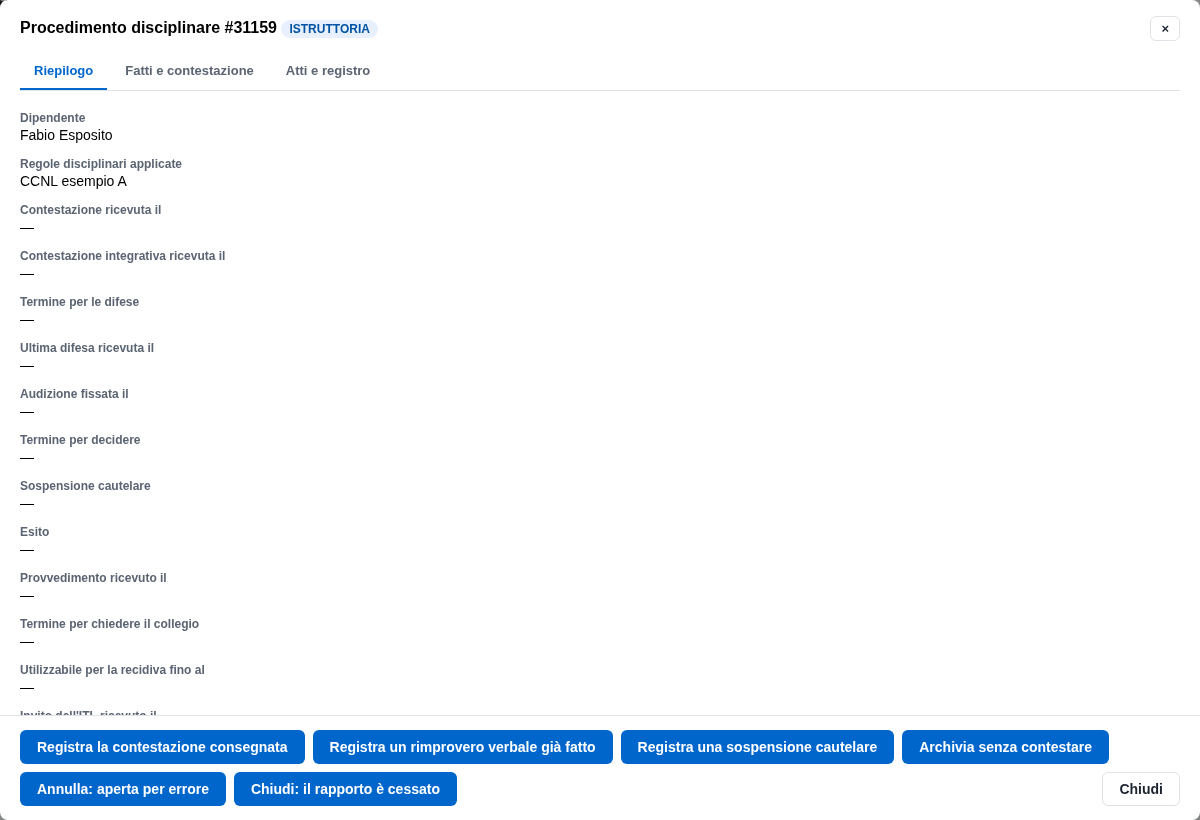Click Registra un rimprovero verbale già fatto
The height and width of the screenshot is (820, 1200).
[x=462, y=747]
